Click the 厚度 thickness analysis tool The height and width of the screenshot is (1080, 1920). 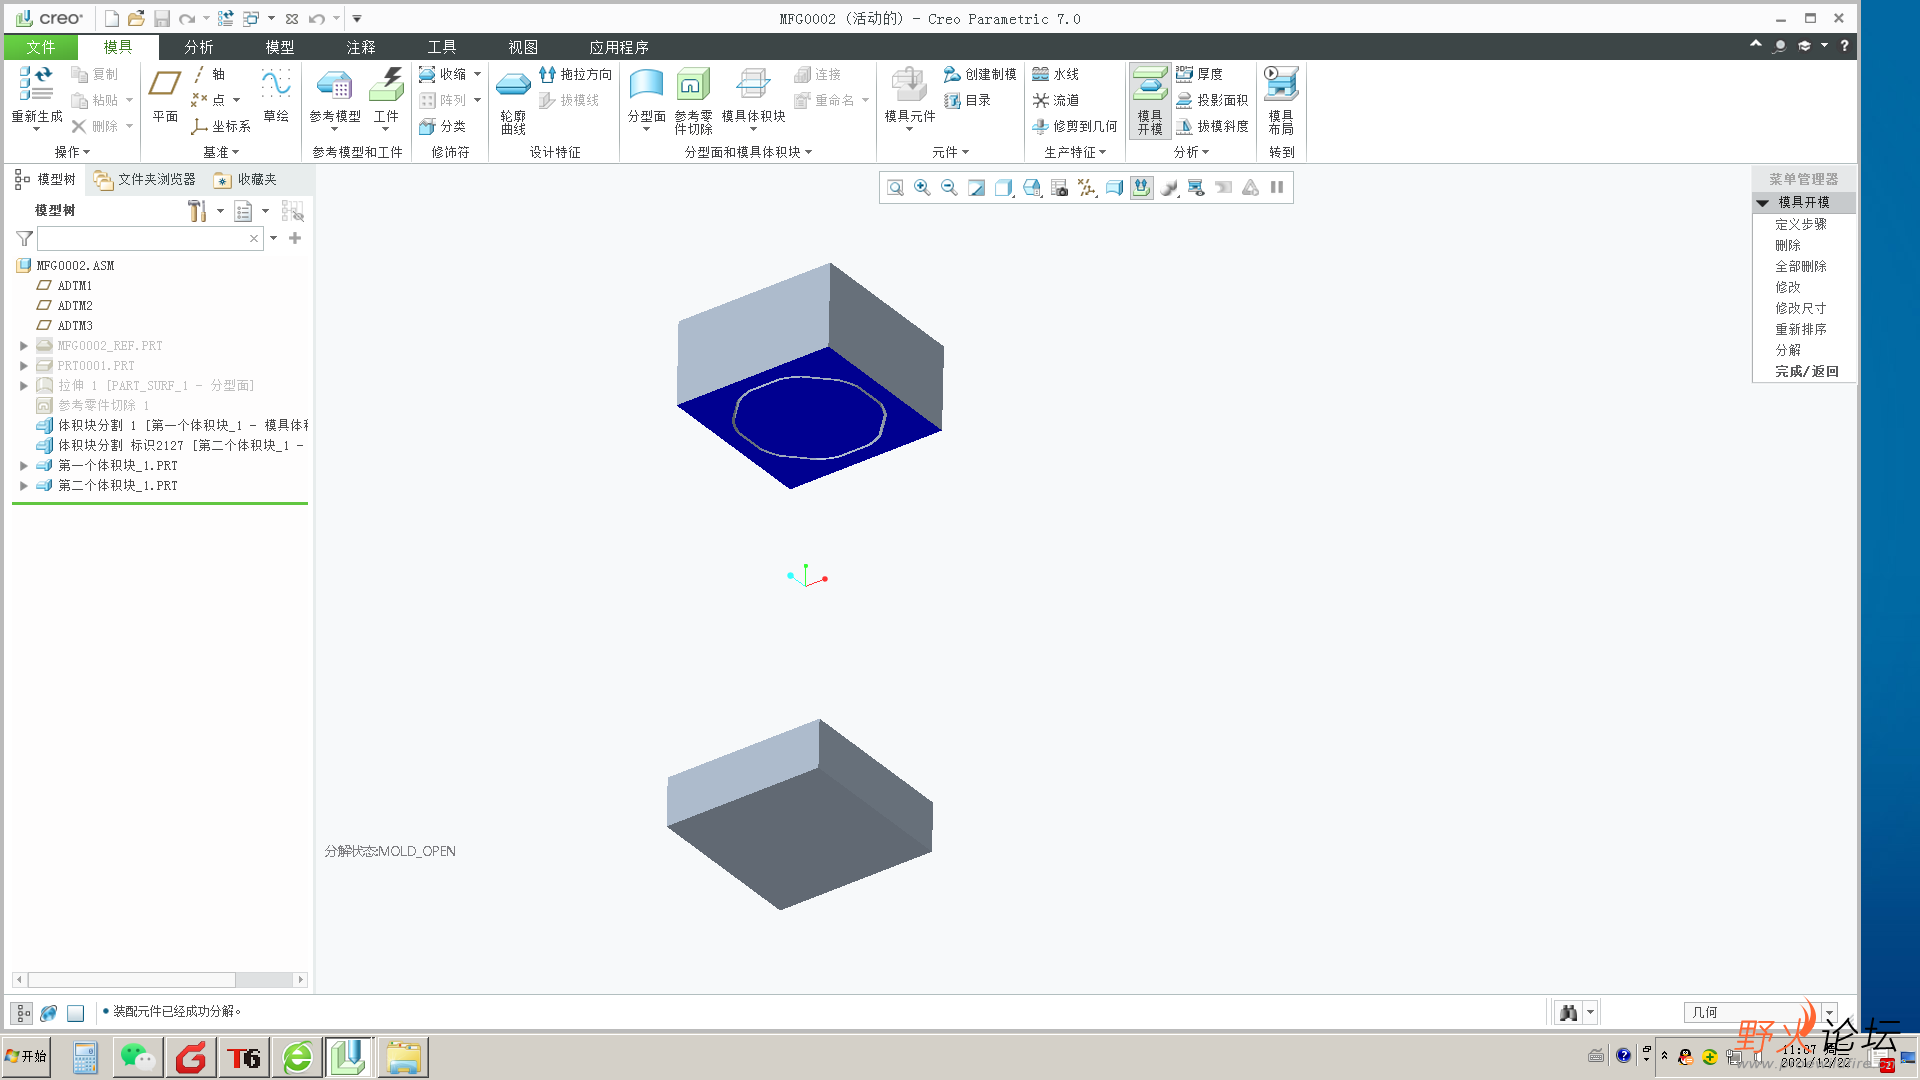(x=1200, y=74)
